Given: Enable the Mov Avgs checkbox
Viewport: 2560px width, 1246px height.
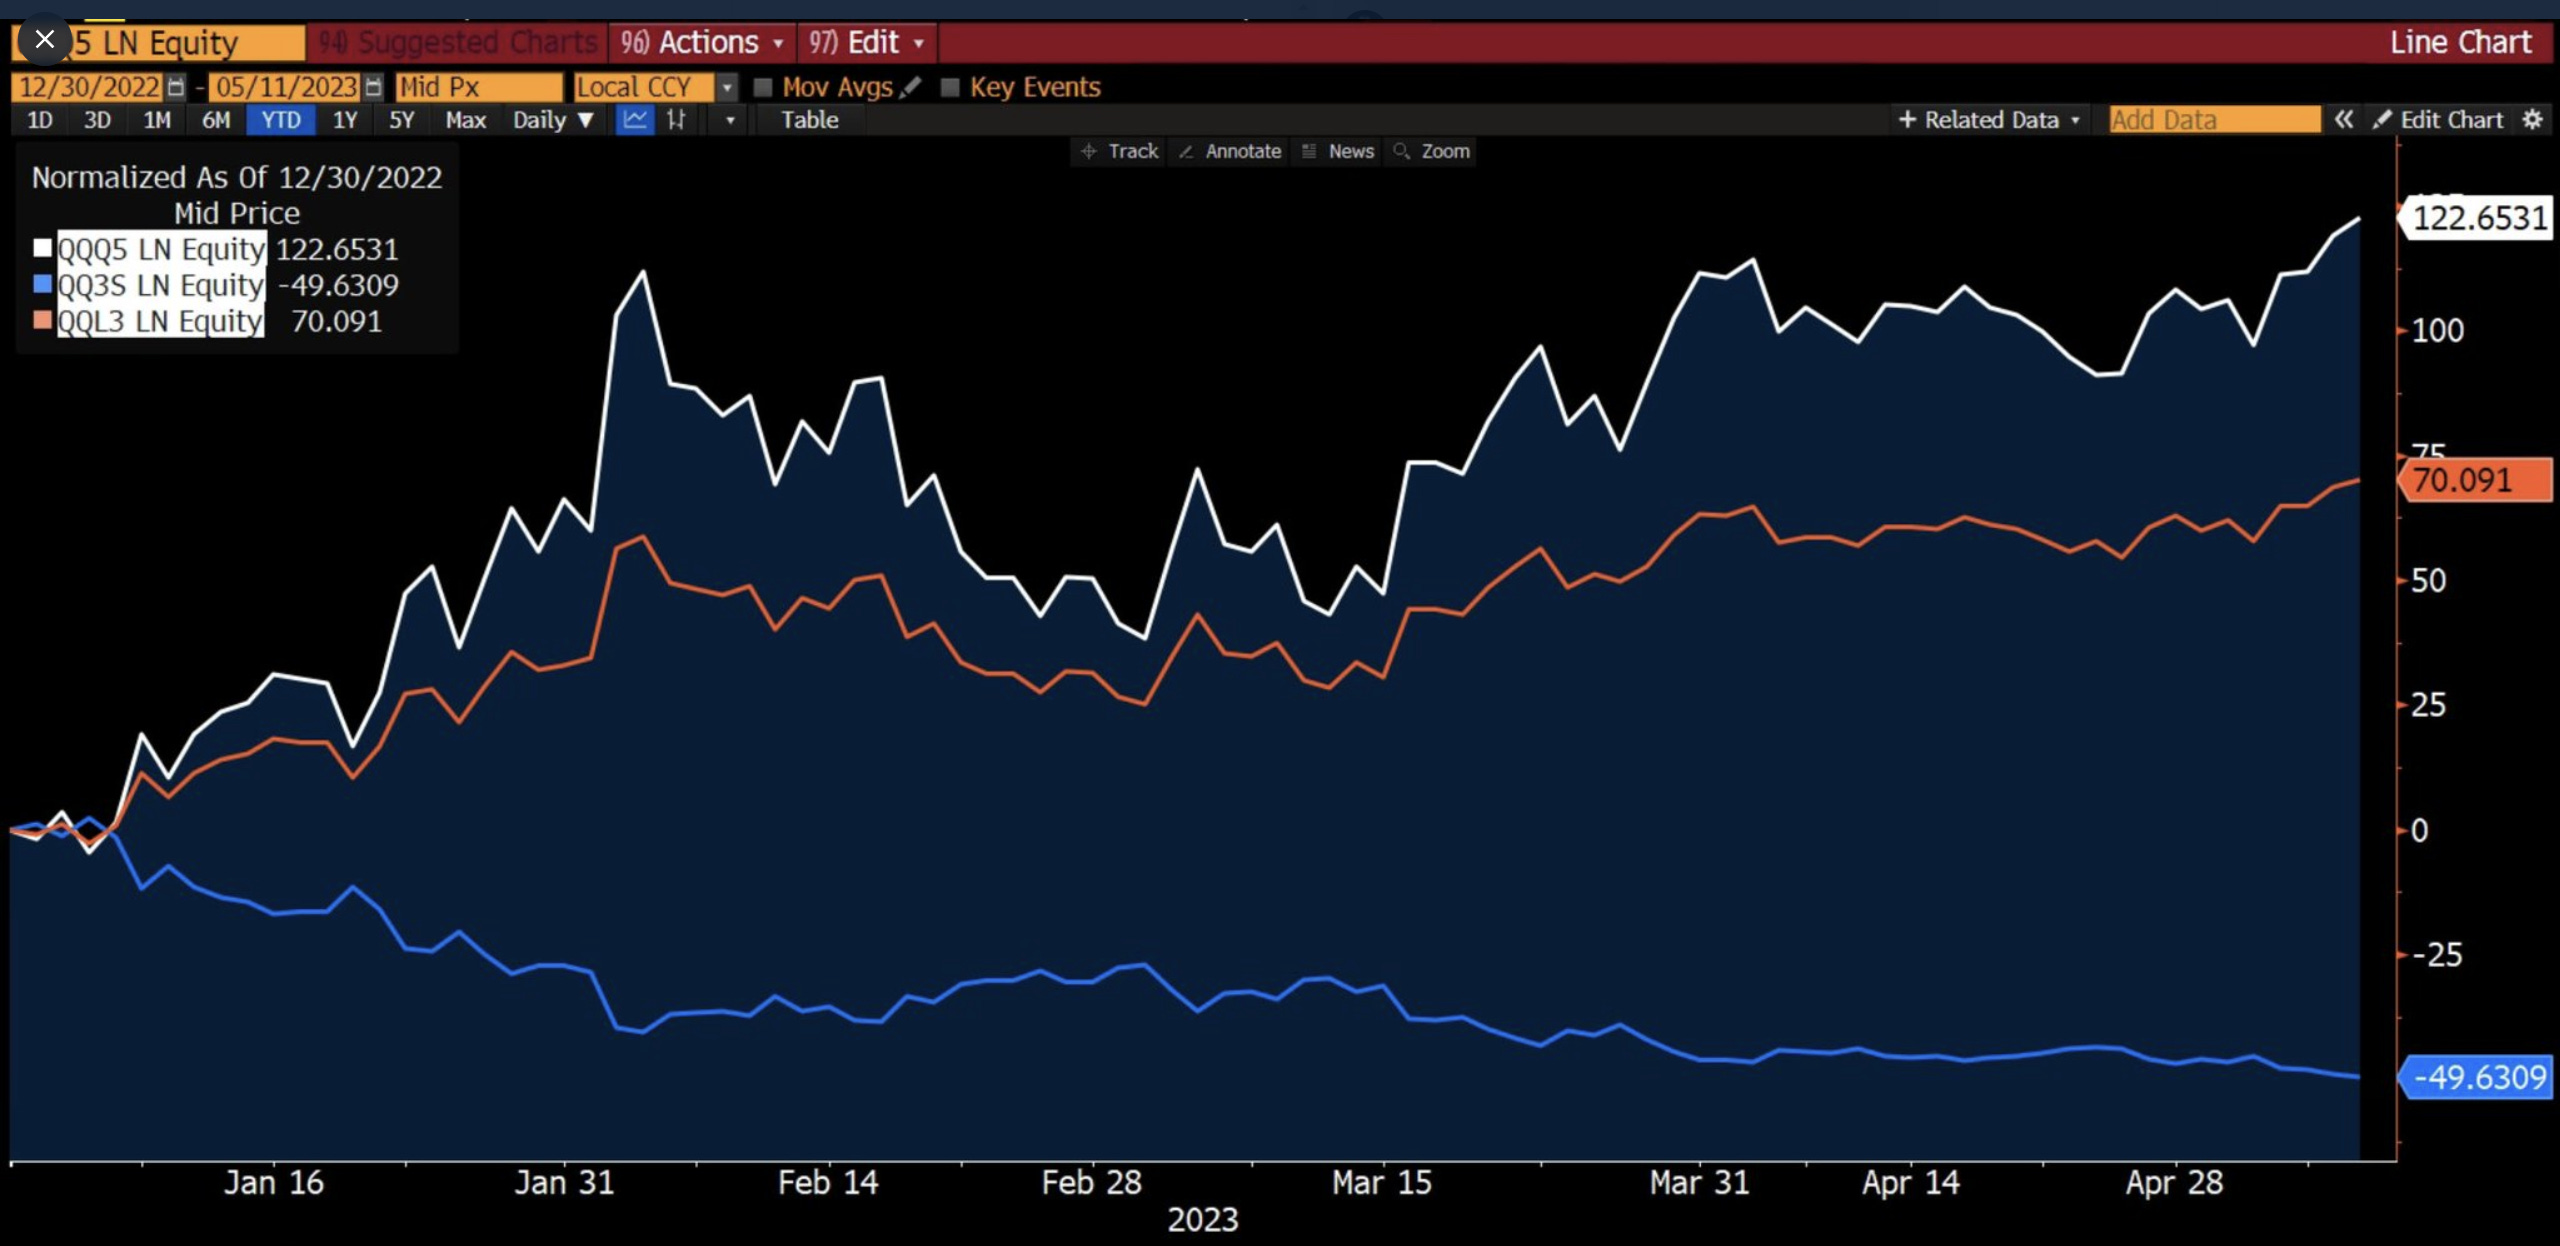Looking at the screenshot, I should 763,87.
